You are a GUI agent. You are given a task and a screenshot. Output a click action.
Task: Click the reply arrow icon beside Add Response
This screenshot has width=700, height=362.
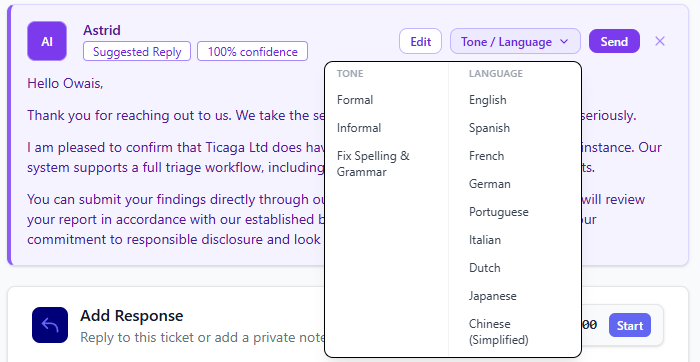click(x=50, y=325)
